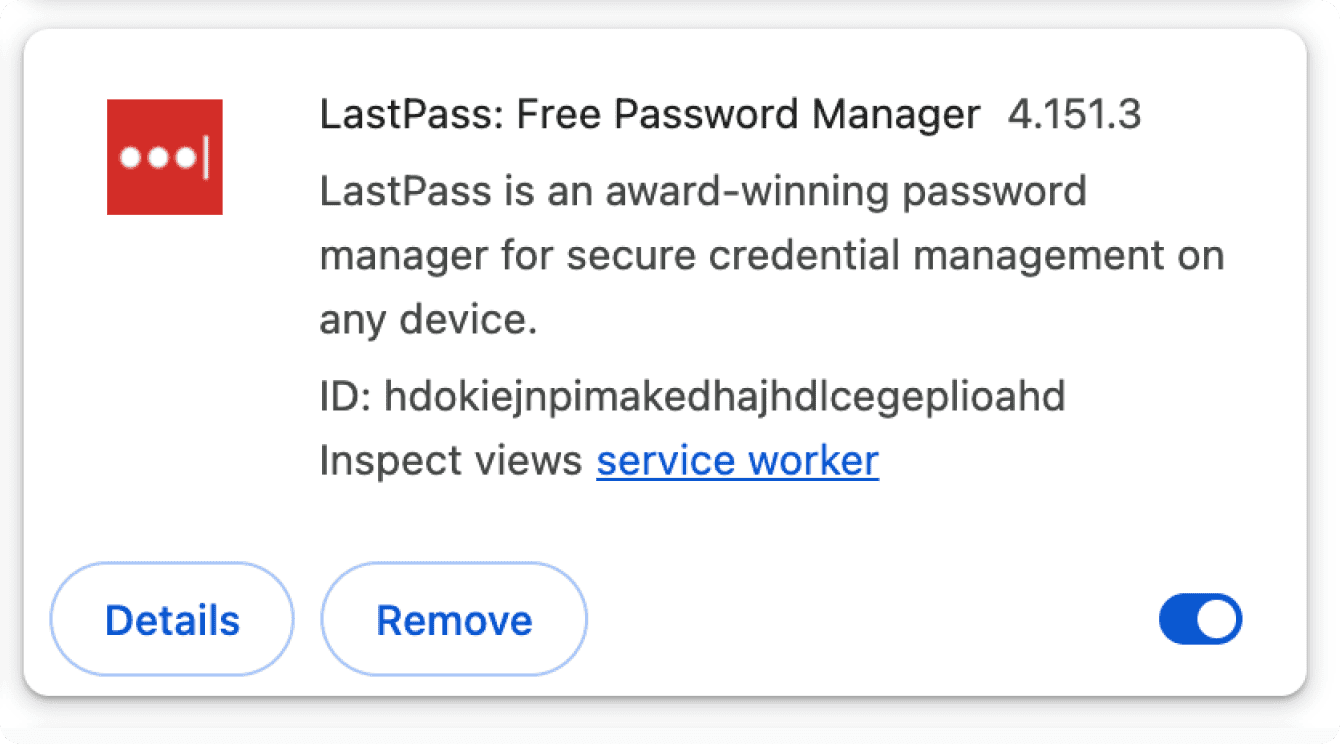Click the words "Free Password Manager" in the title

tap(748, 116)
